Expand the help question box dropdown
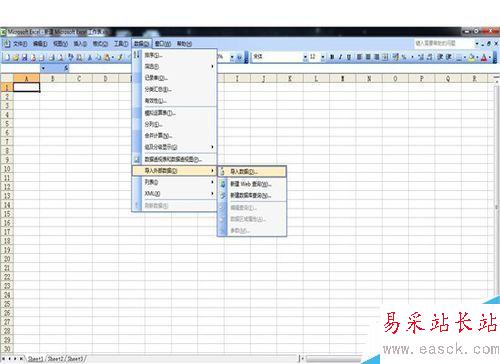The height and width of the screenshot is (364, 500). 477,43
